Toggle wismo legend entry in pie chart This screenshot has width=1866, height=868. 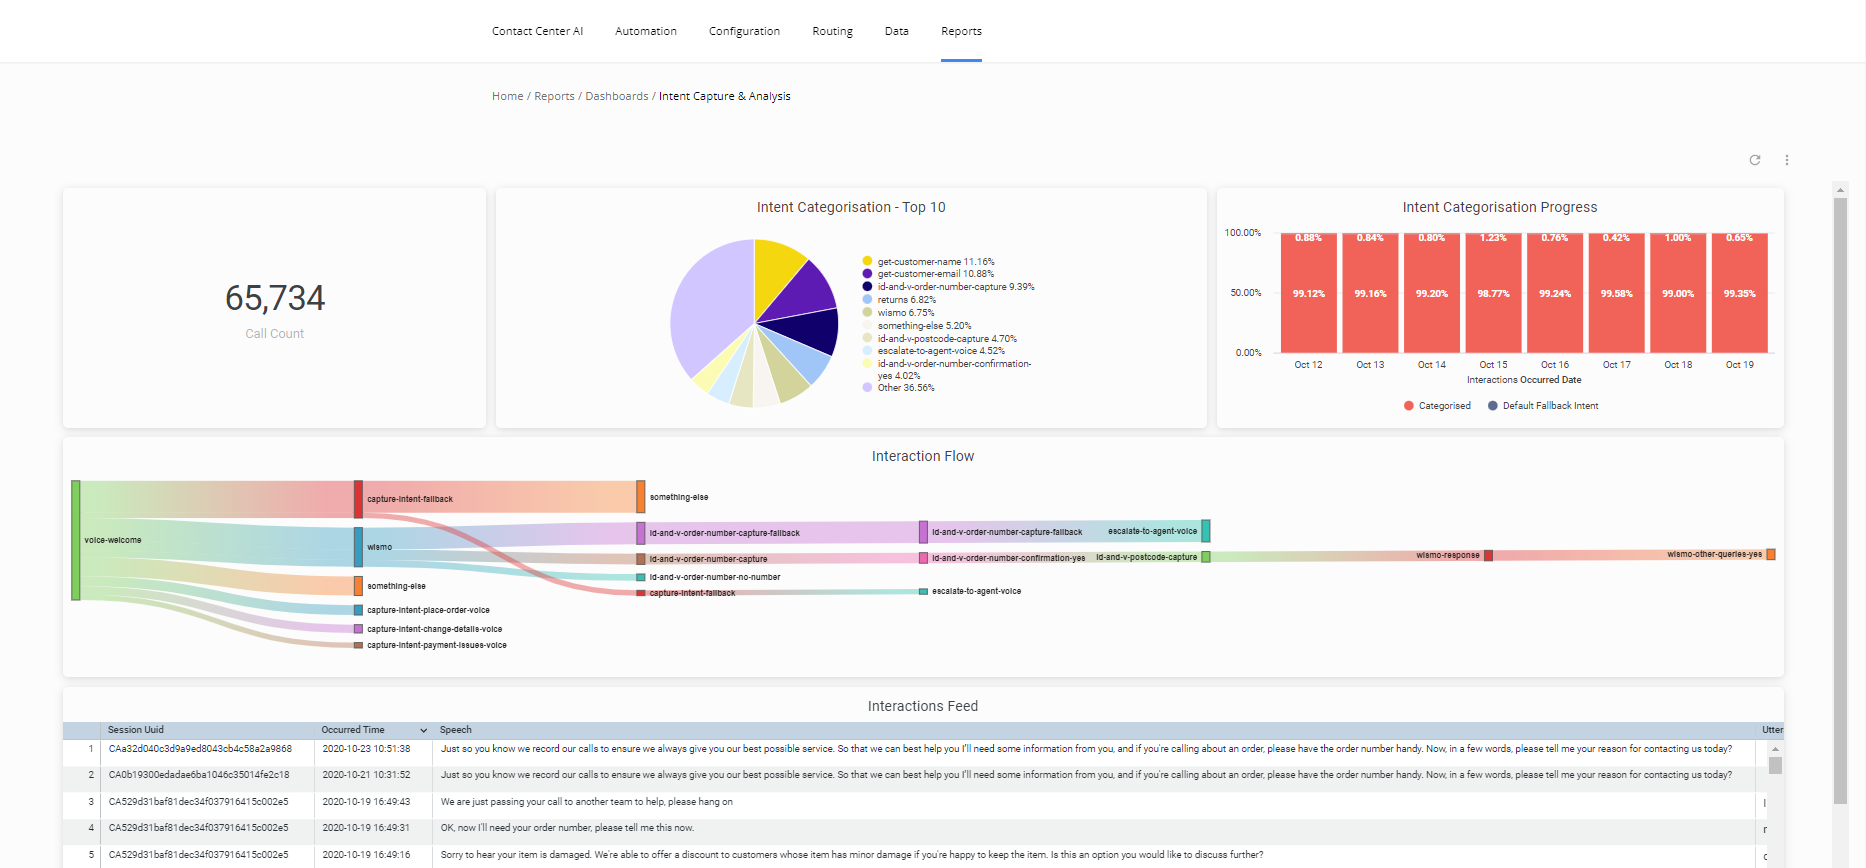coord(898,312)
